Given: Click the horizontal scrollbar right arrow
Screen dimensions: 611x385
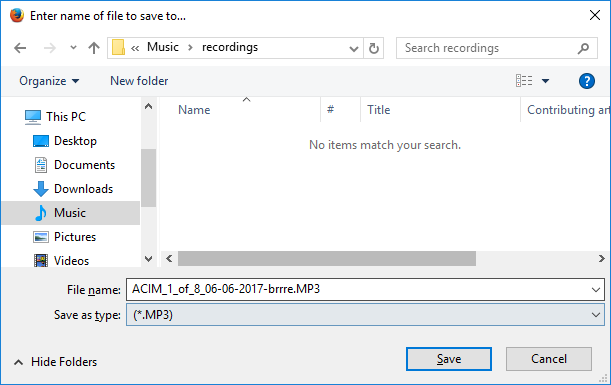Looking at the screenshot, I should pos(601,258).
